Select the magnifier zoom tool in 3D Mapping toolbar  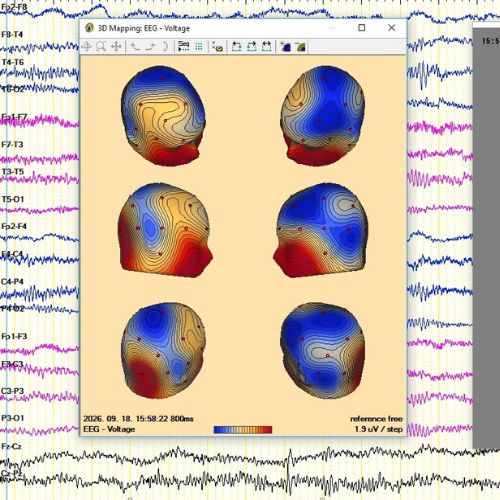pyautogui.click(x=101, y=46)
